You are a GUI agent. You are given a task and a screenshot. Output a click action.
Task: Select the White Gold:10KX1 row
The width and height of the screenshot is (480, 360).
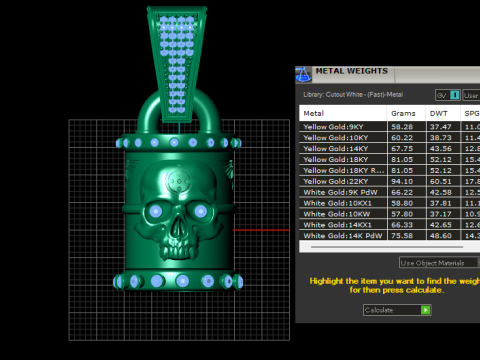point(390,203)
